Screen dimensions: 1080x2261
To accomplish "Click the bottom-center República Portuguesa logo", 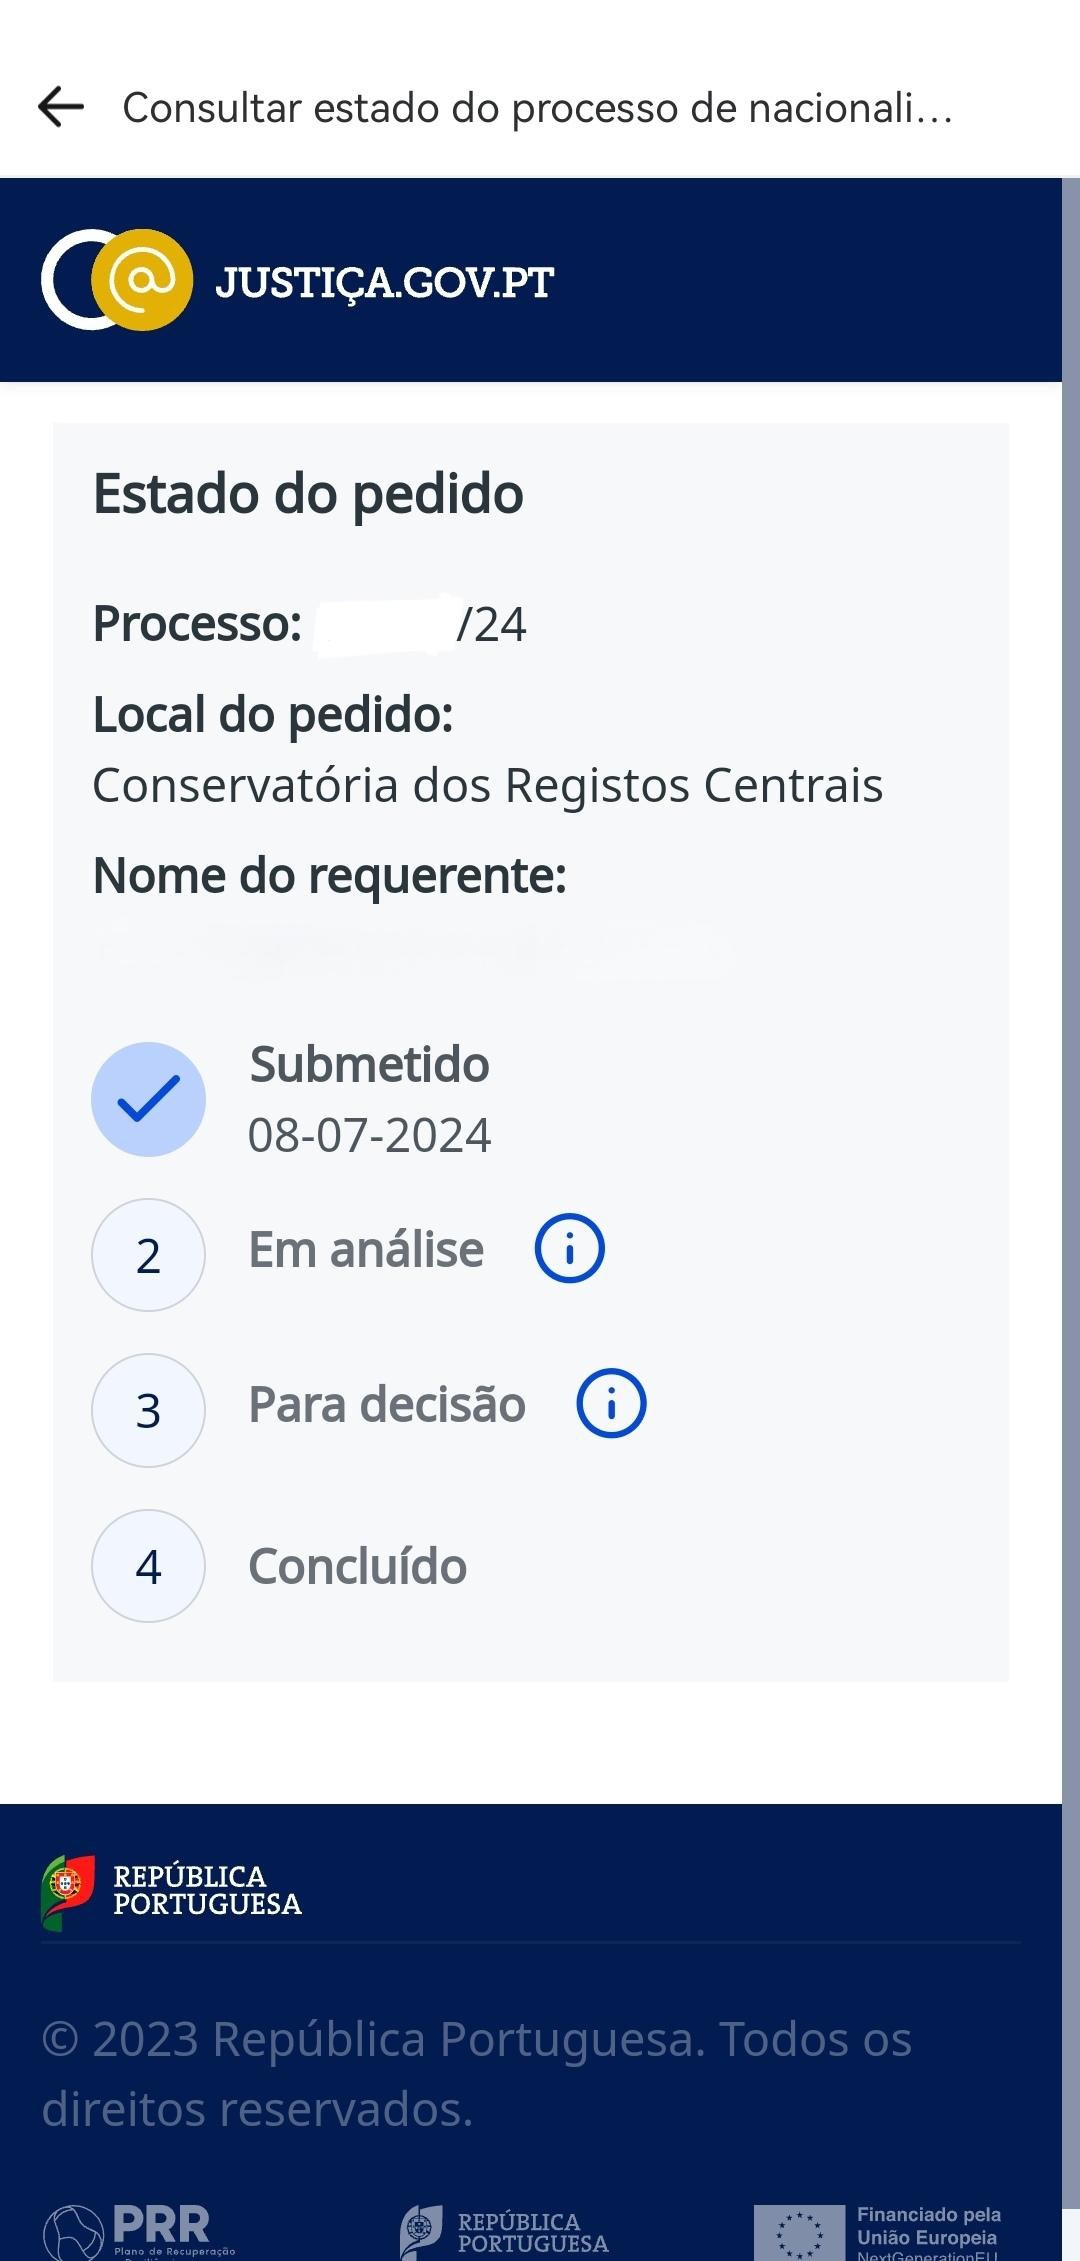I will (505, 2232).
